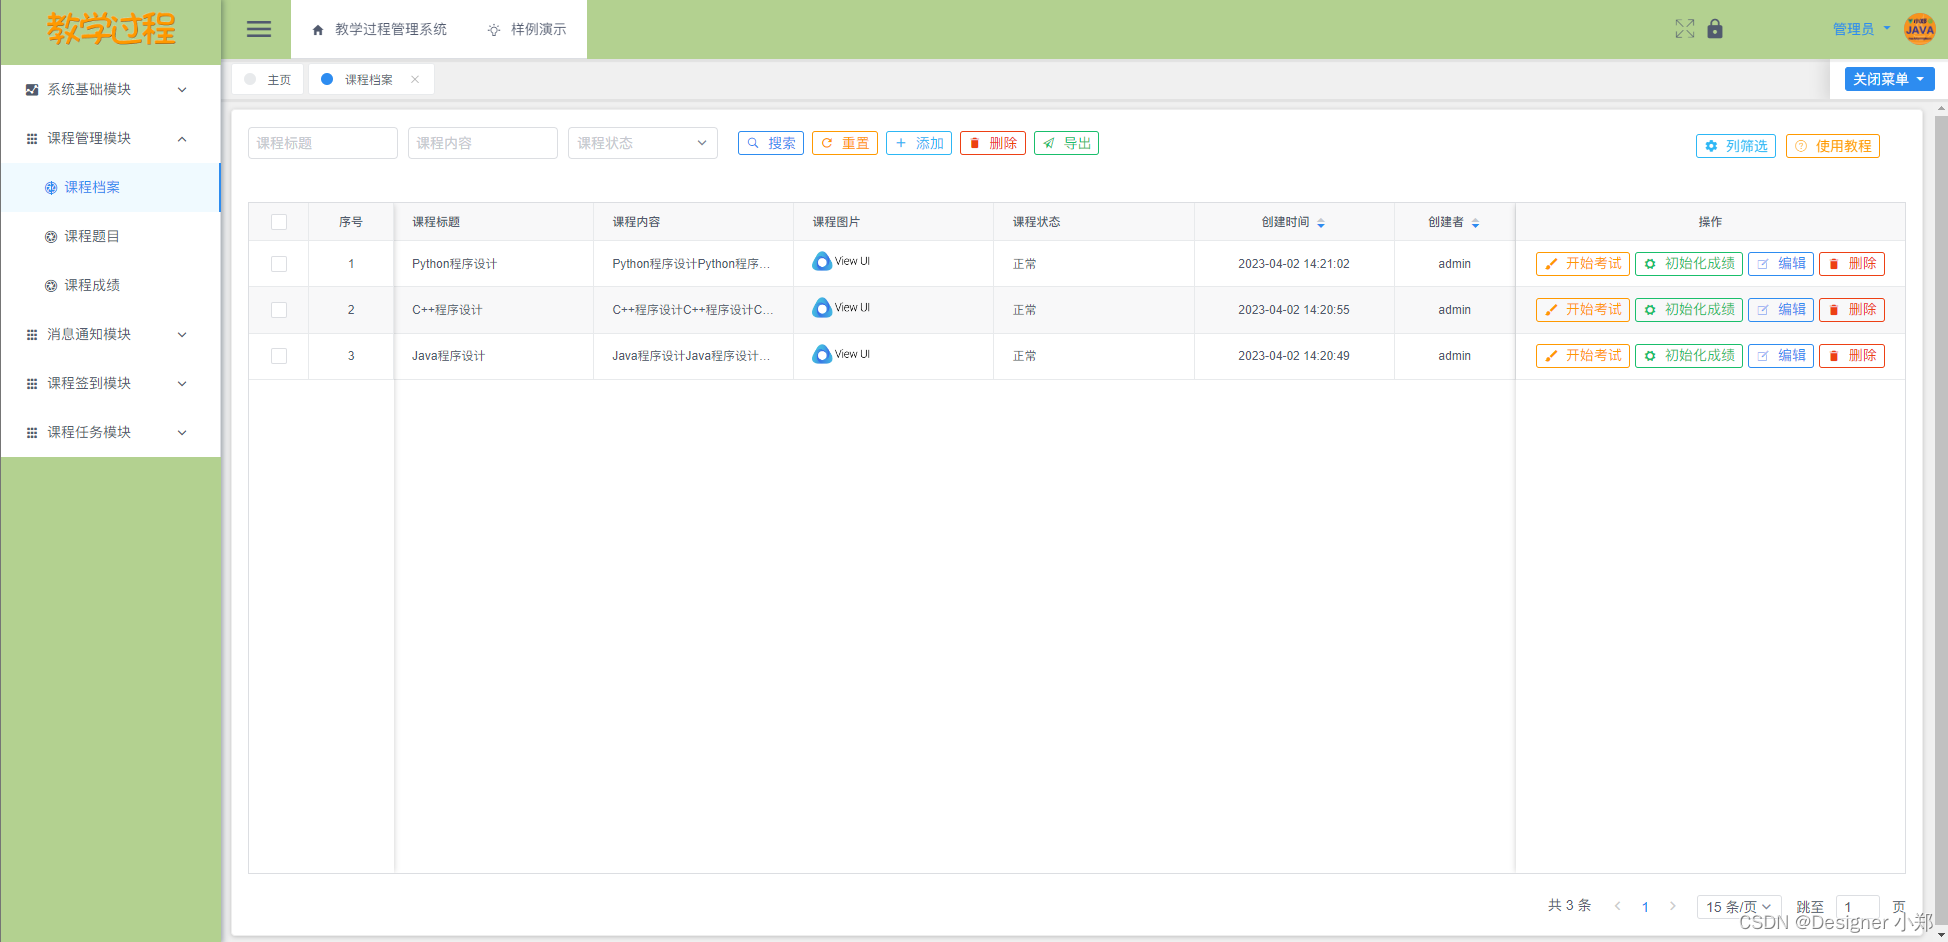Check the Java程序设计 row checkbox

coord(279,356)
